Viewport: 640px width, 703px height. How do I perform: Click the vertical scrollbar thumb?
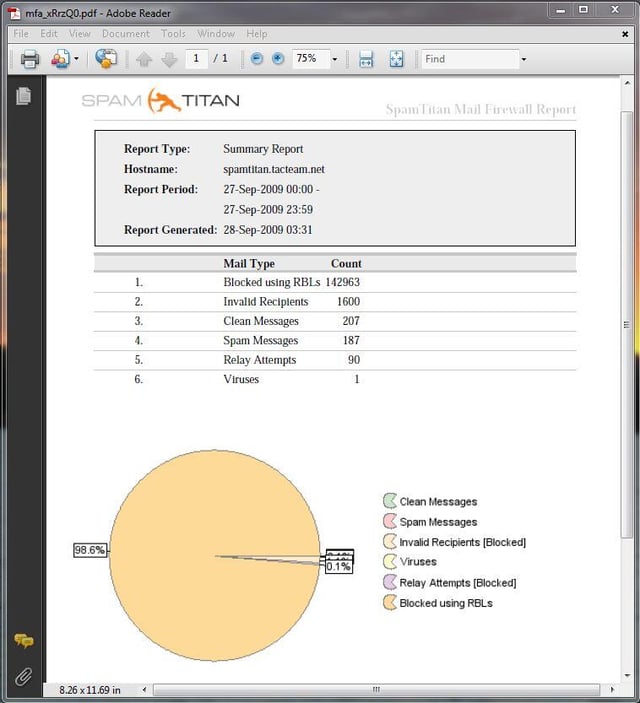coord(627,325)
